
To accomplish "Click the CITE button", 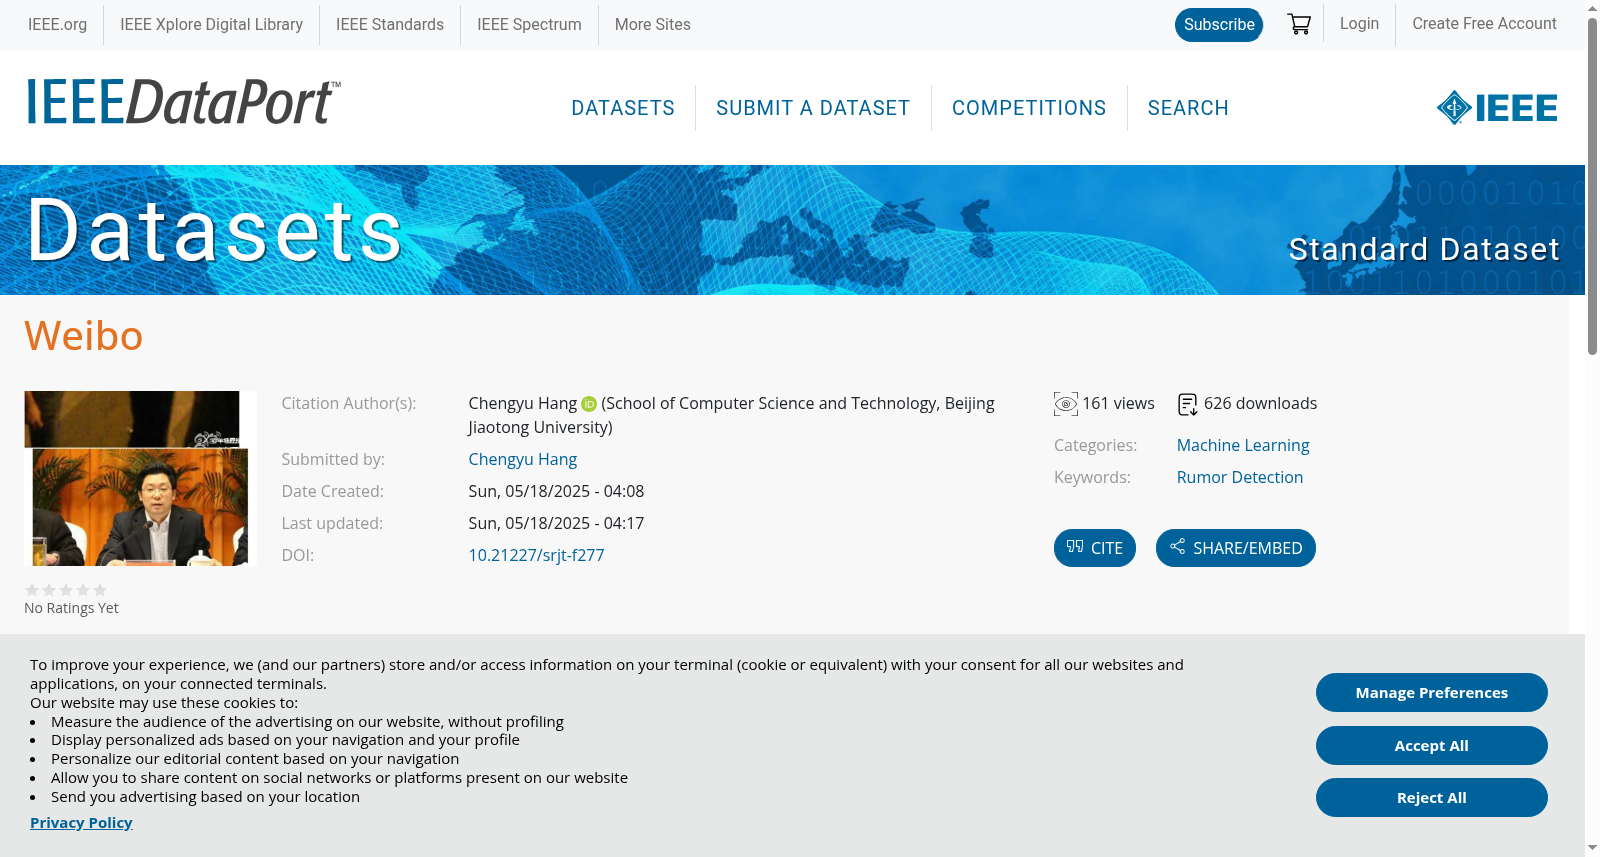I will (1095, 548).
